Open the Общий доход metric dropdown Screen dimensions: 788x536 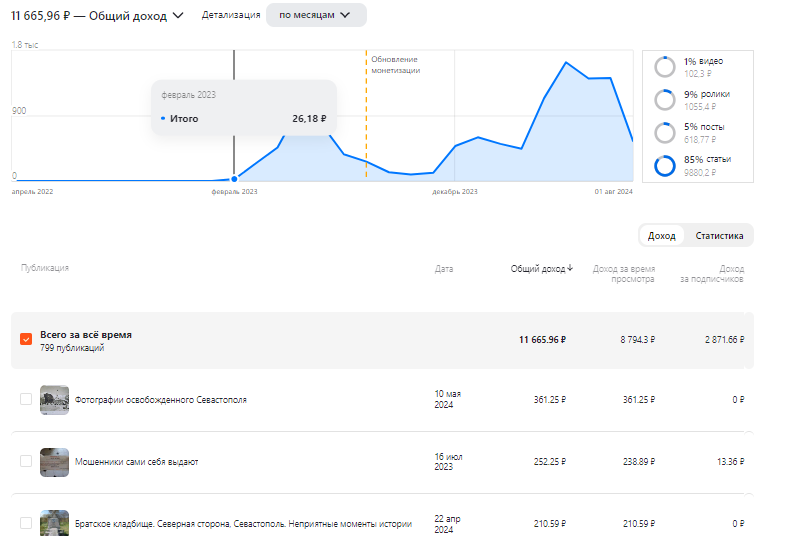coord(178,15)
